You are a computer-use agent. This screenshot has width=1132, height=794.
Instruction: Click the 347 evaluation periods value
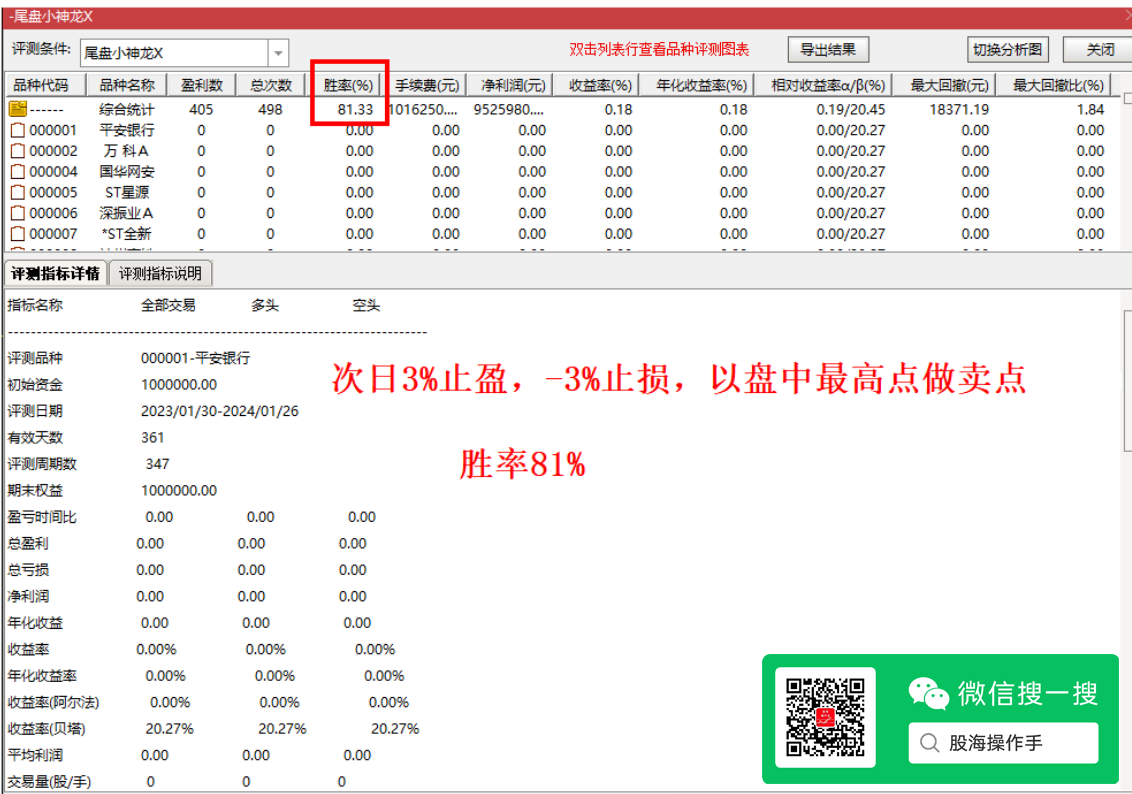tap(157, 464)
